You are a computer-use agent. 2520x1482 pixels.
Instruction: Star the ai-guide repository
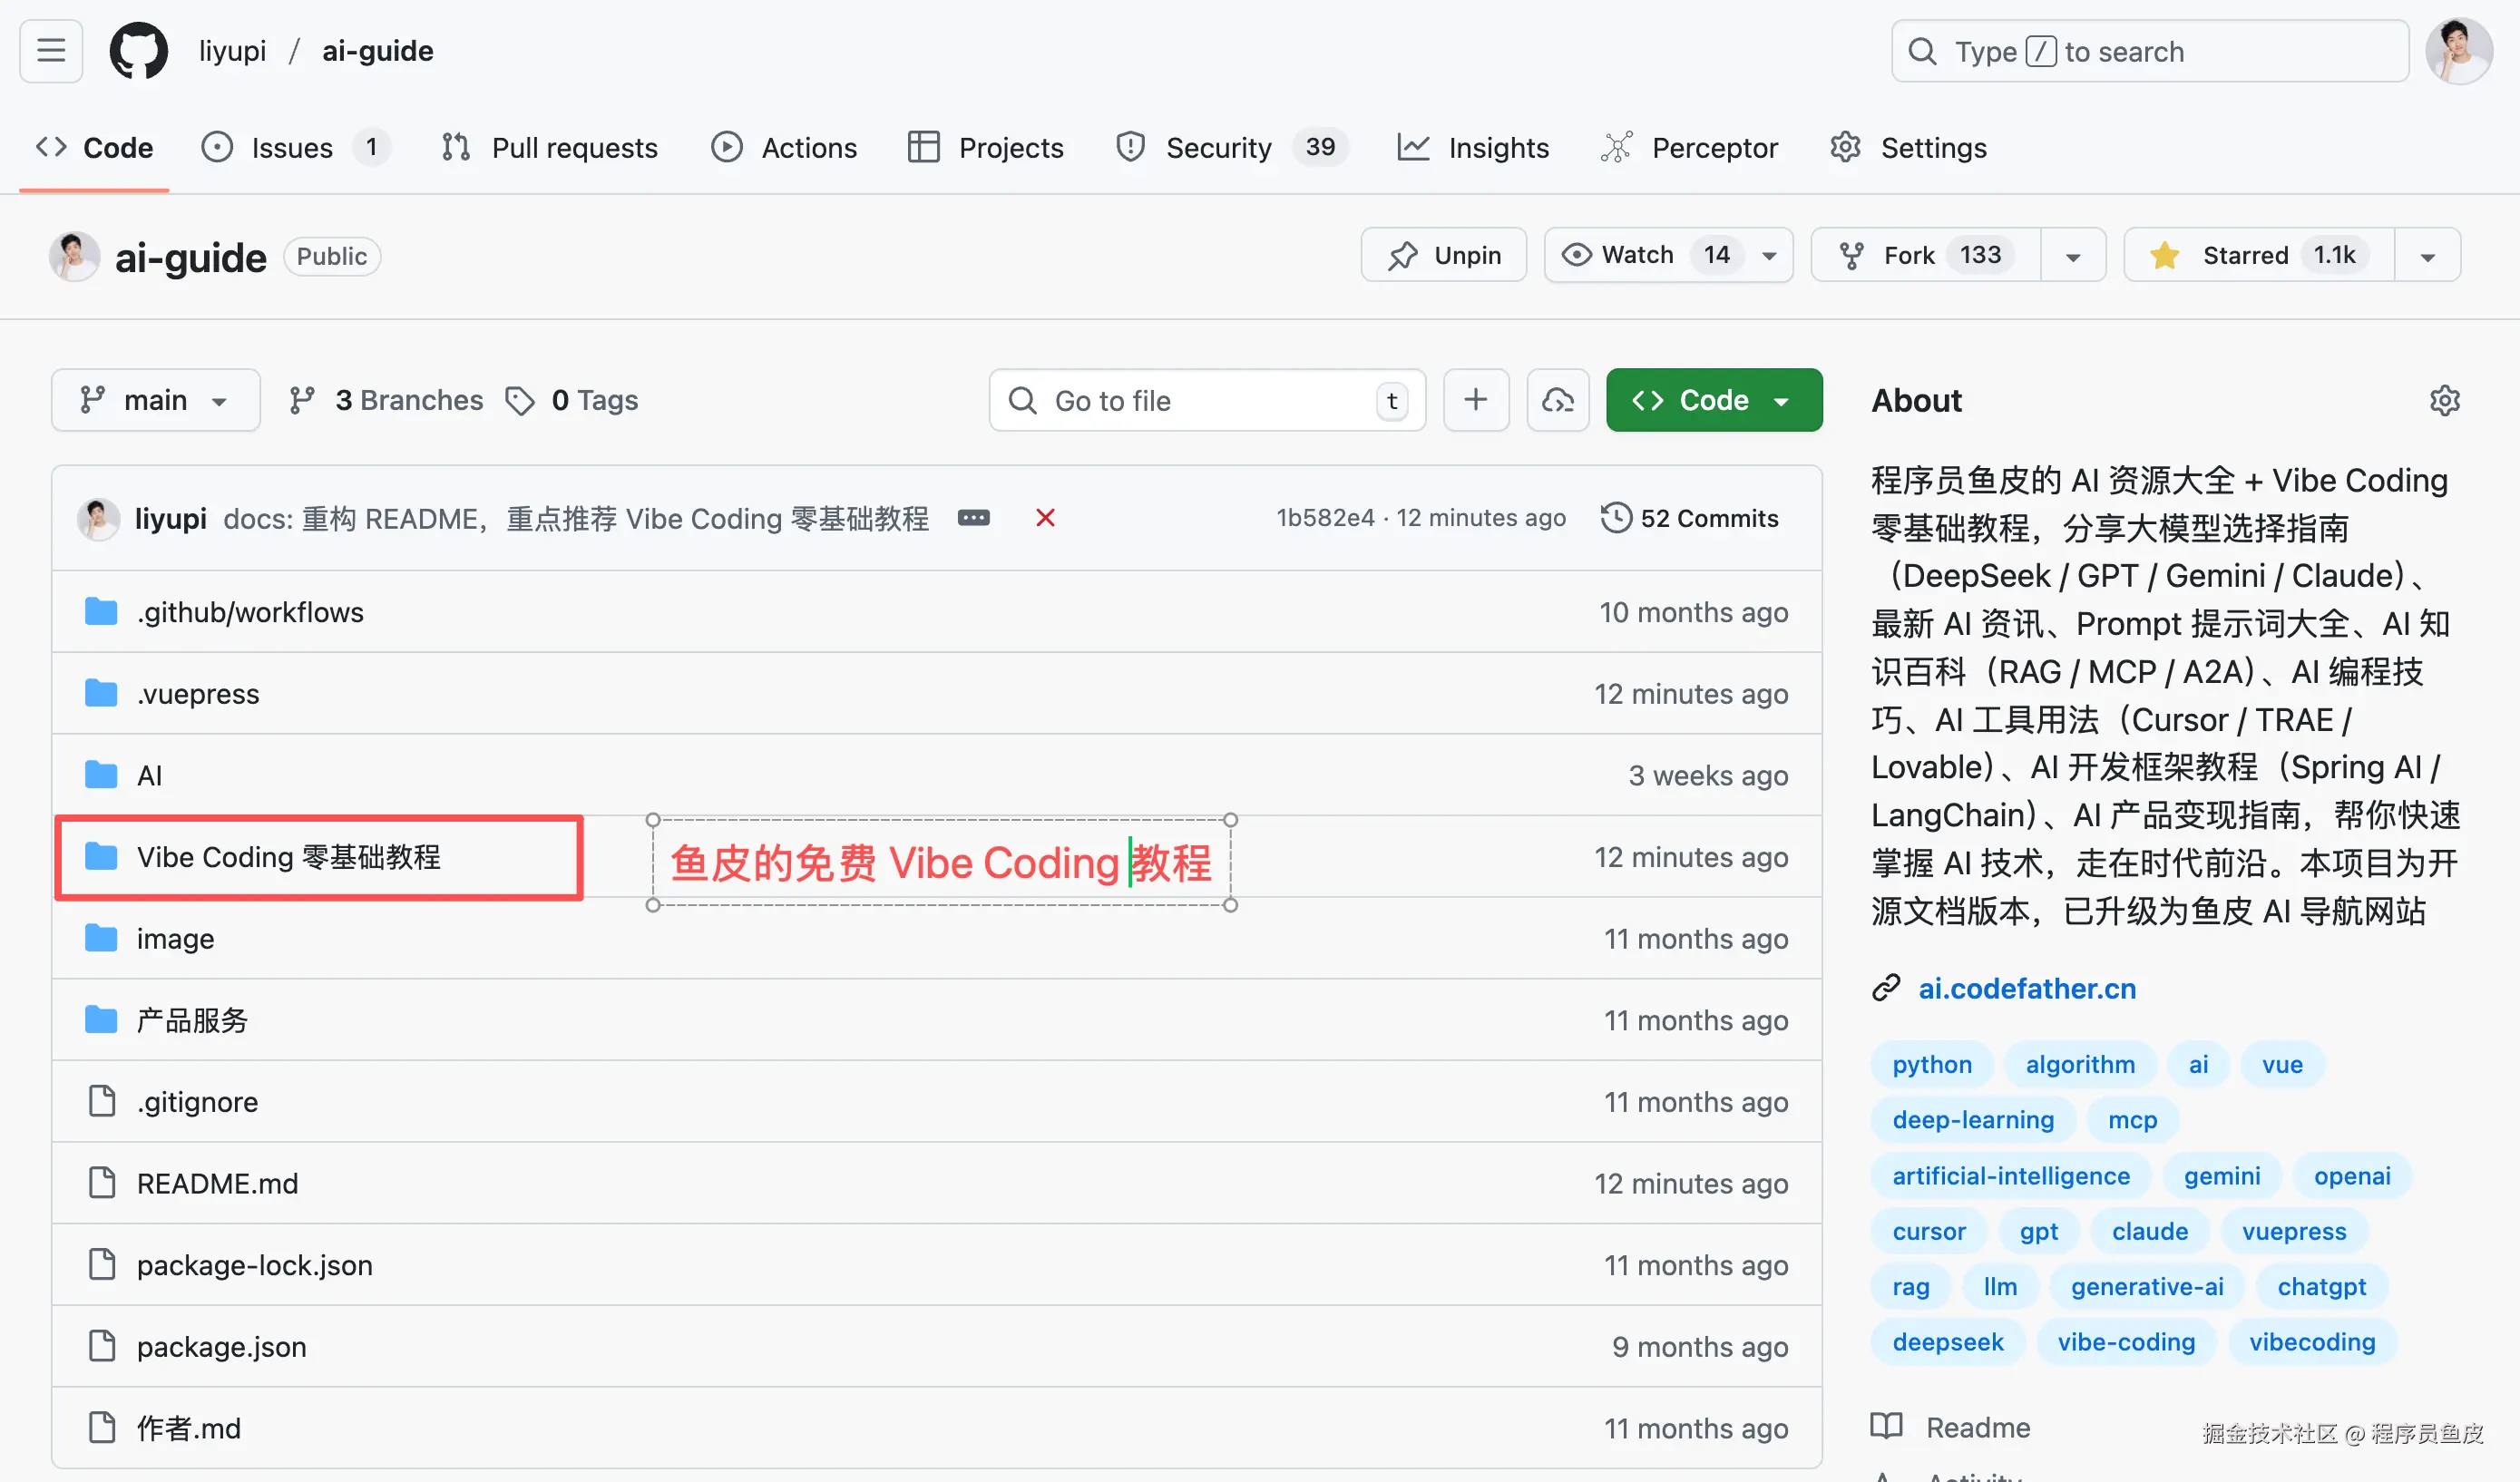[x=2257, y=254]
